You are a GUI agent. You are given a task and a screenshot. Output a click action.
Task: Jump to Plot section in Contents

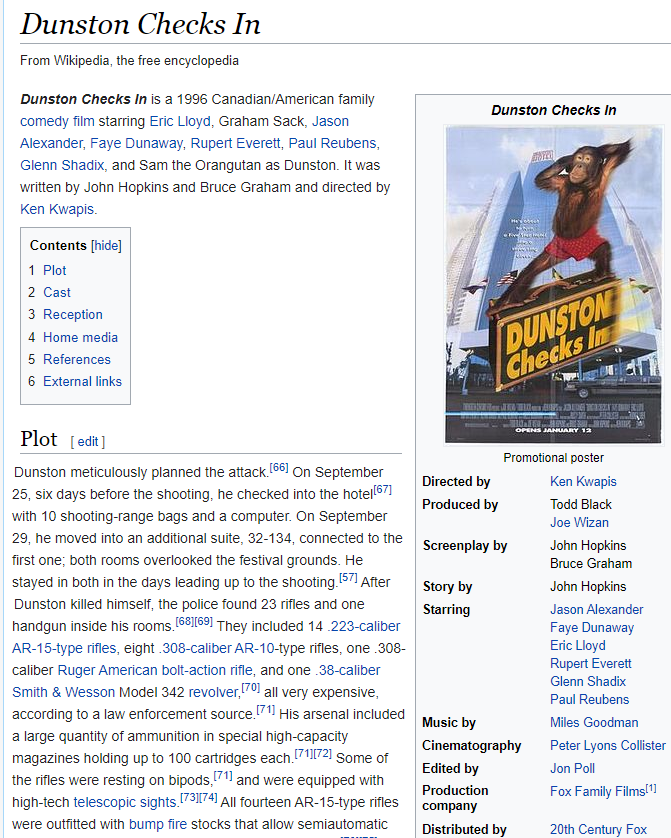tap(54, 270)
